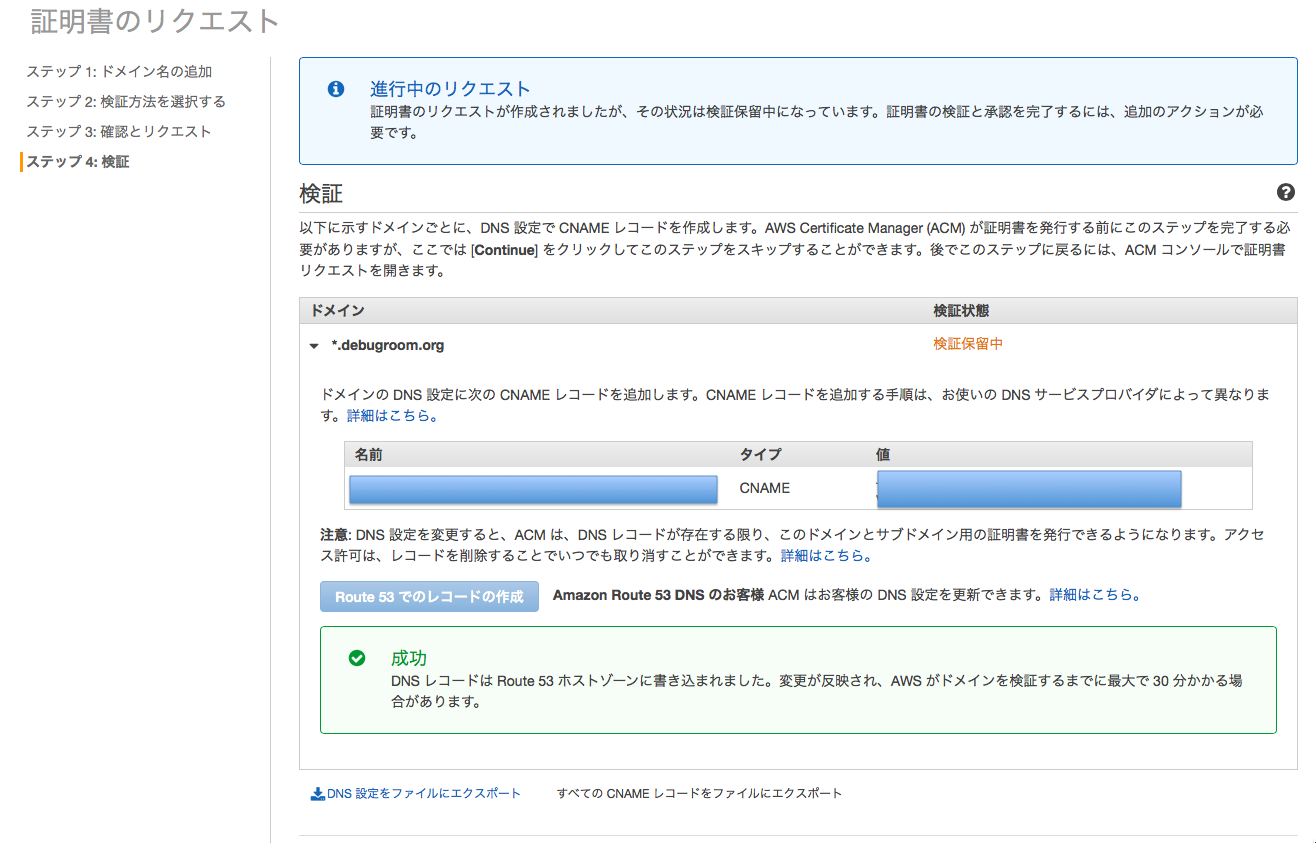Open 詳細はこちら link in the 注意 note
Viewport: 1316px width, 843px height.
point(826,555)
